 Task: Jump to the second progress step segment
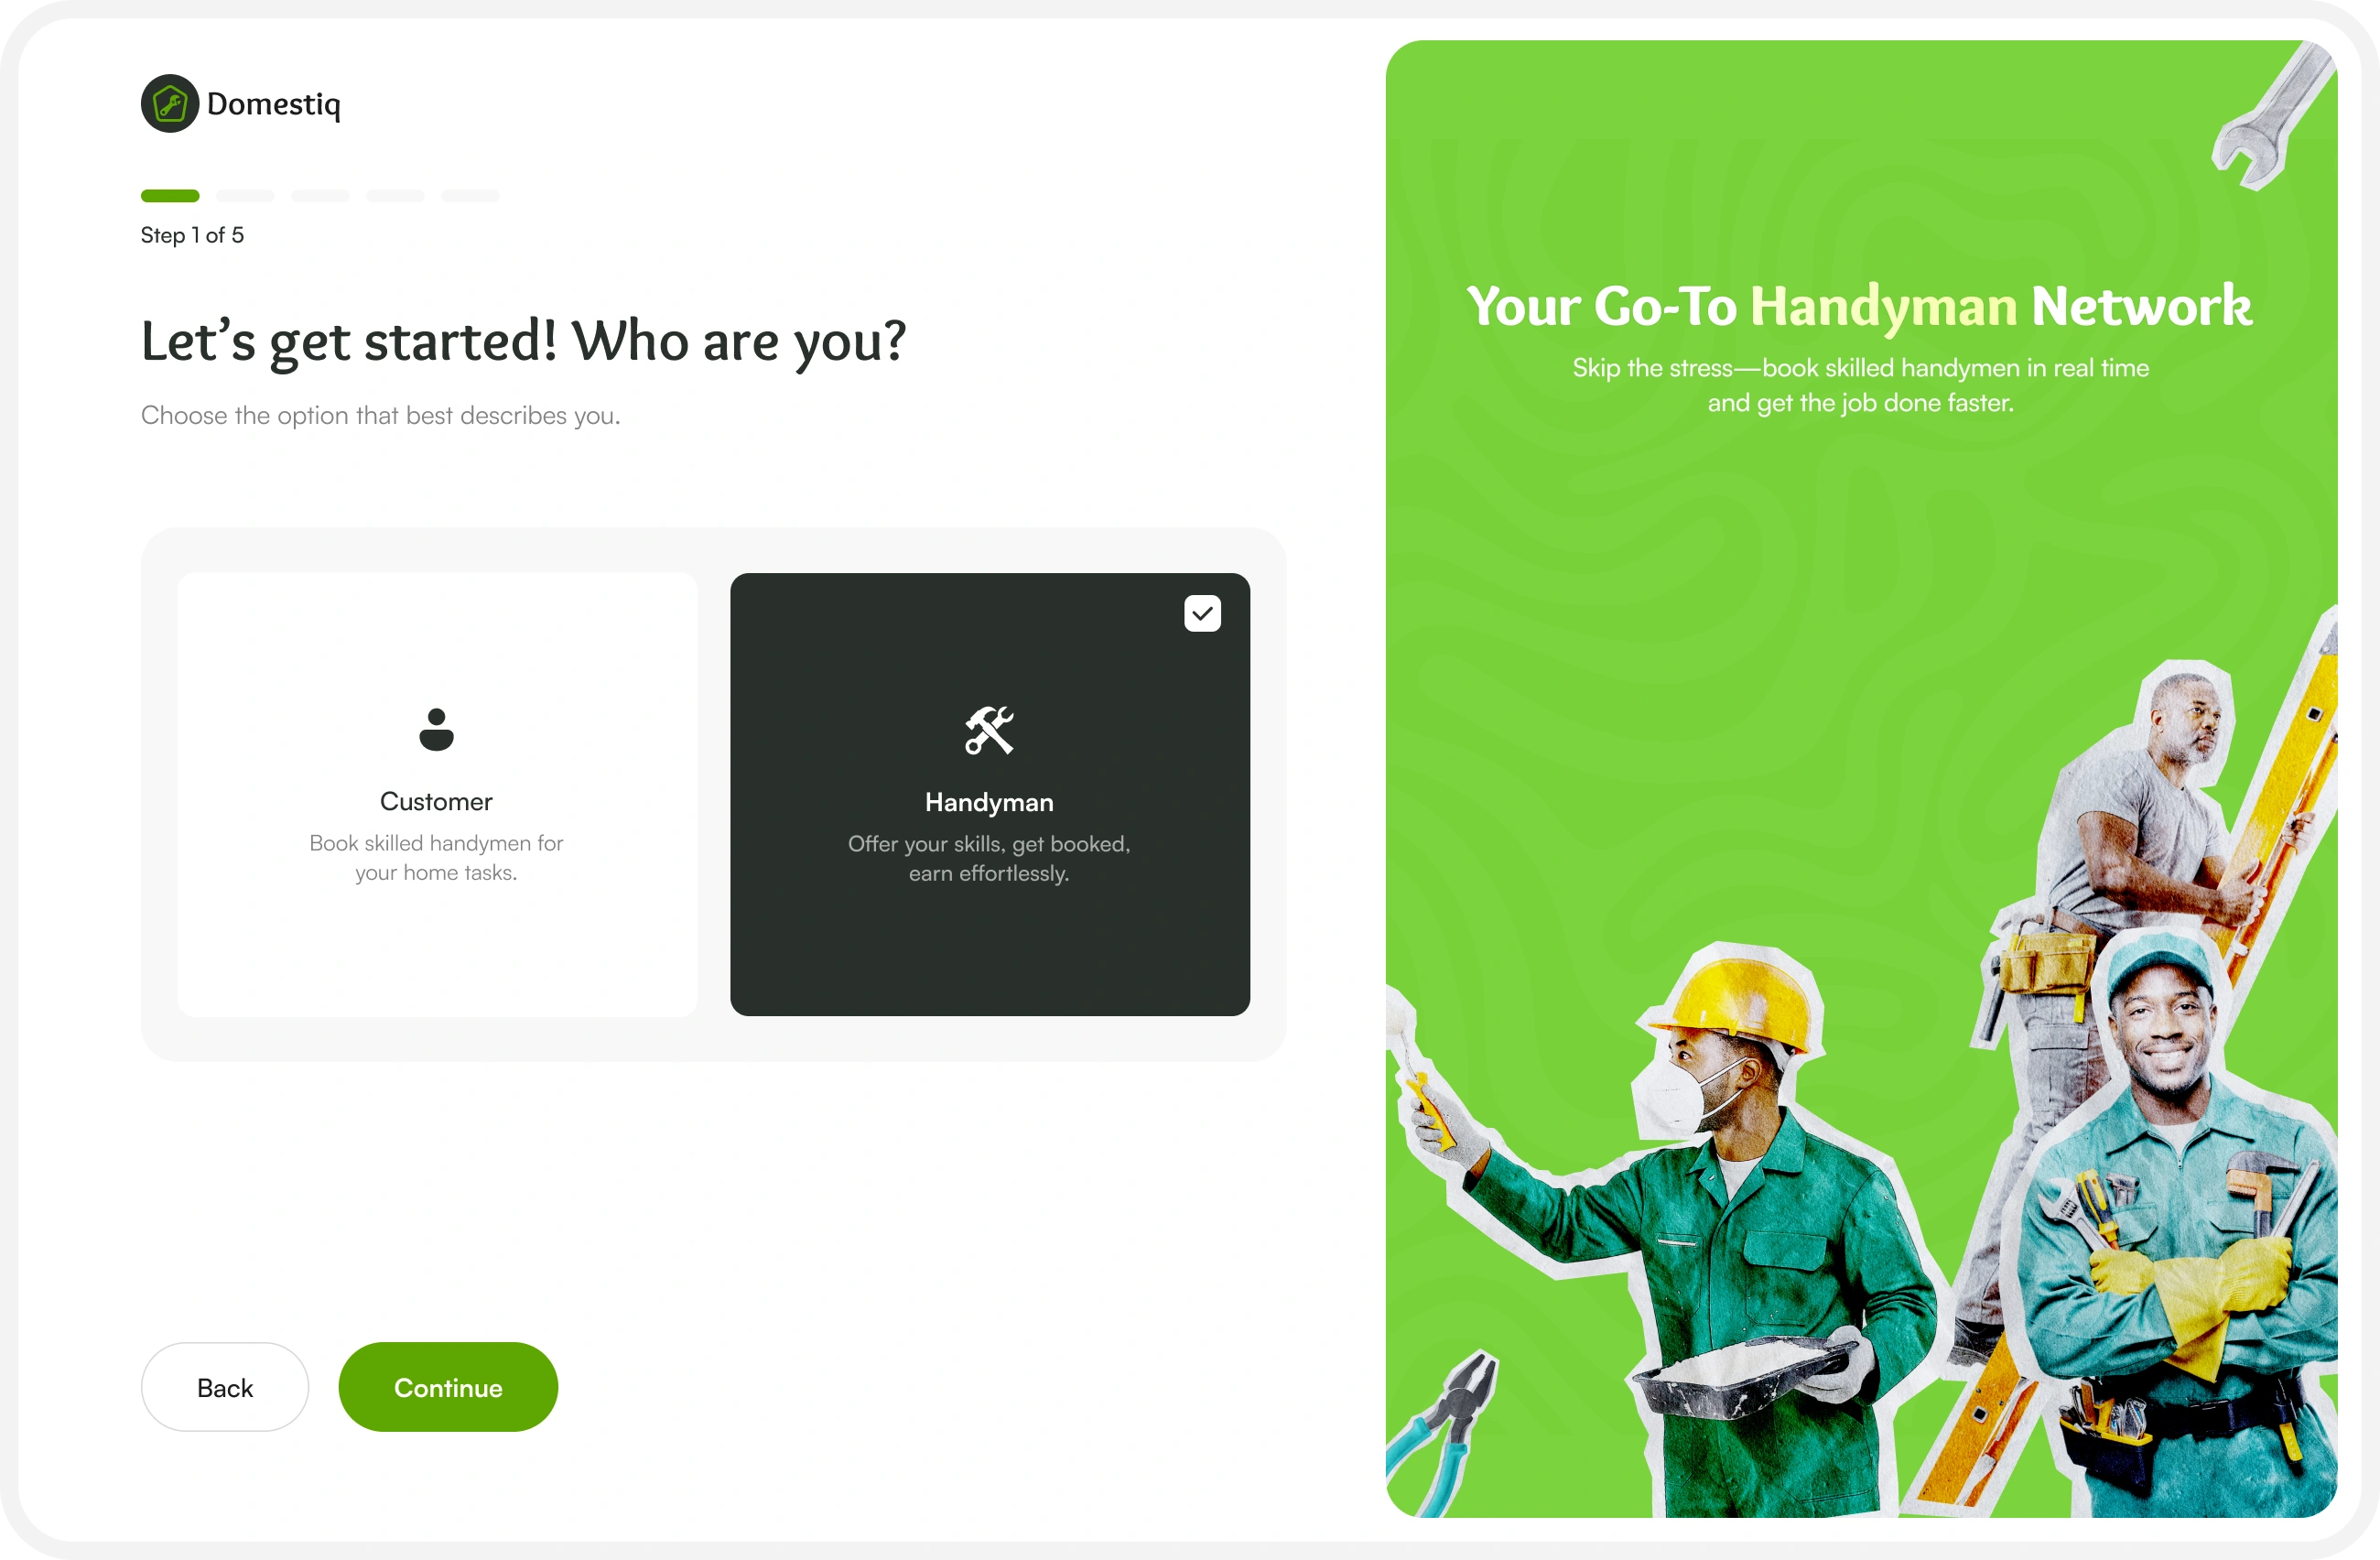coord(245,196)
